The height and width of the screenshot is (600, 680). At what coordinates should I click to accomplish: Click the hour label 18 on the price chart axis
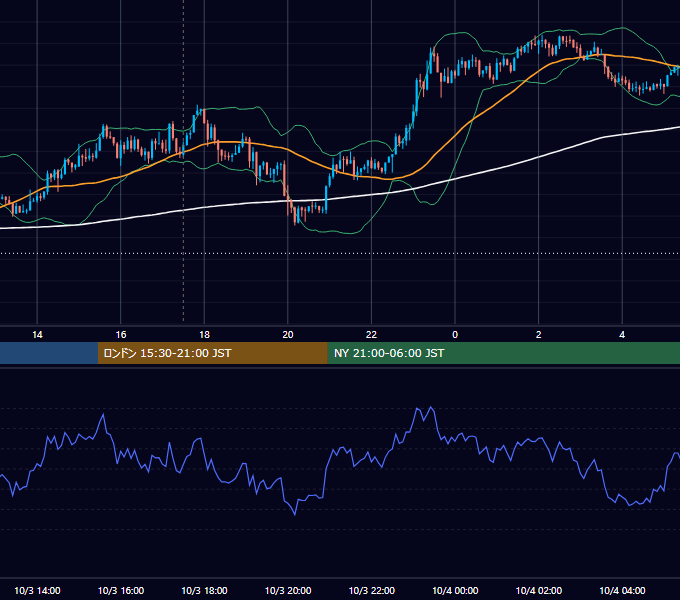click(204, 335)
